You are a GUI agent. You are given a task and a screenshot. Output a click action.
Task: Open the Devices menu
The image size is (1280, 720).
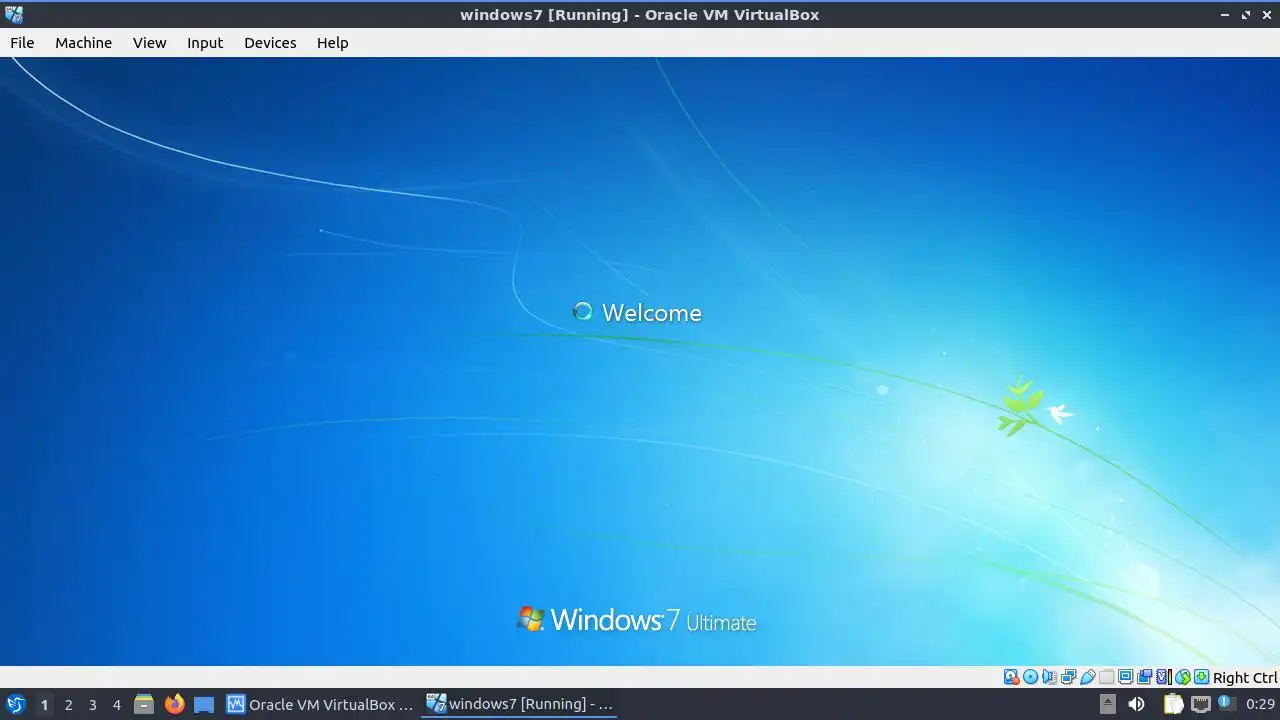270,43
